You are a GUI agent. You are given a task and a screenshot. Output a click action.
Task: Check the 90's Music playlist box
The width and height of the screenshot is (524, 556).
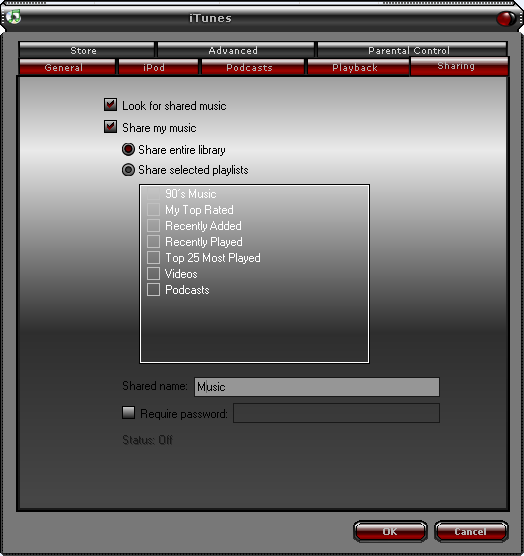pos(153,194)
